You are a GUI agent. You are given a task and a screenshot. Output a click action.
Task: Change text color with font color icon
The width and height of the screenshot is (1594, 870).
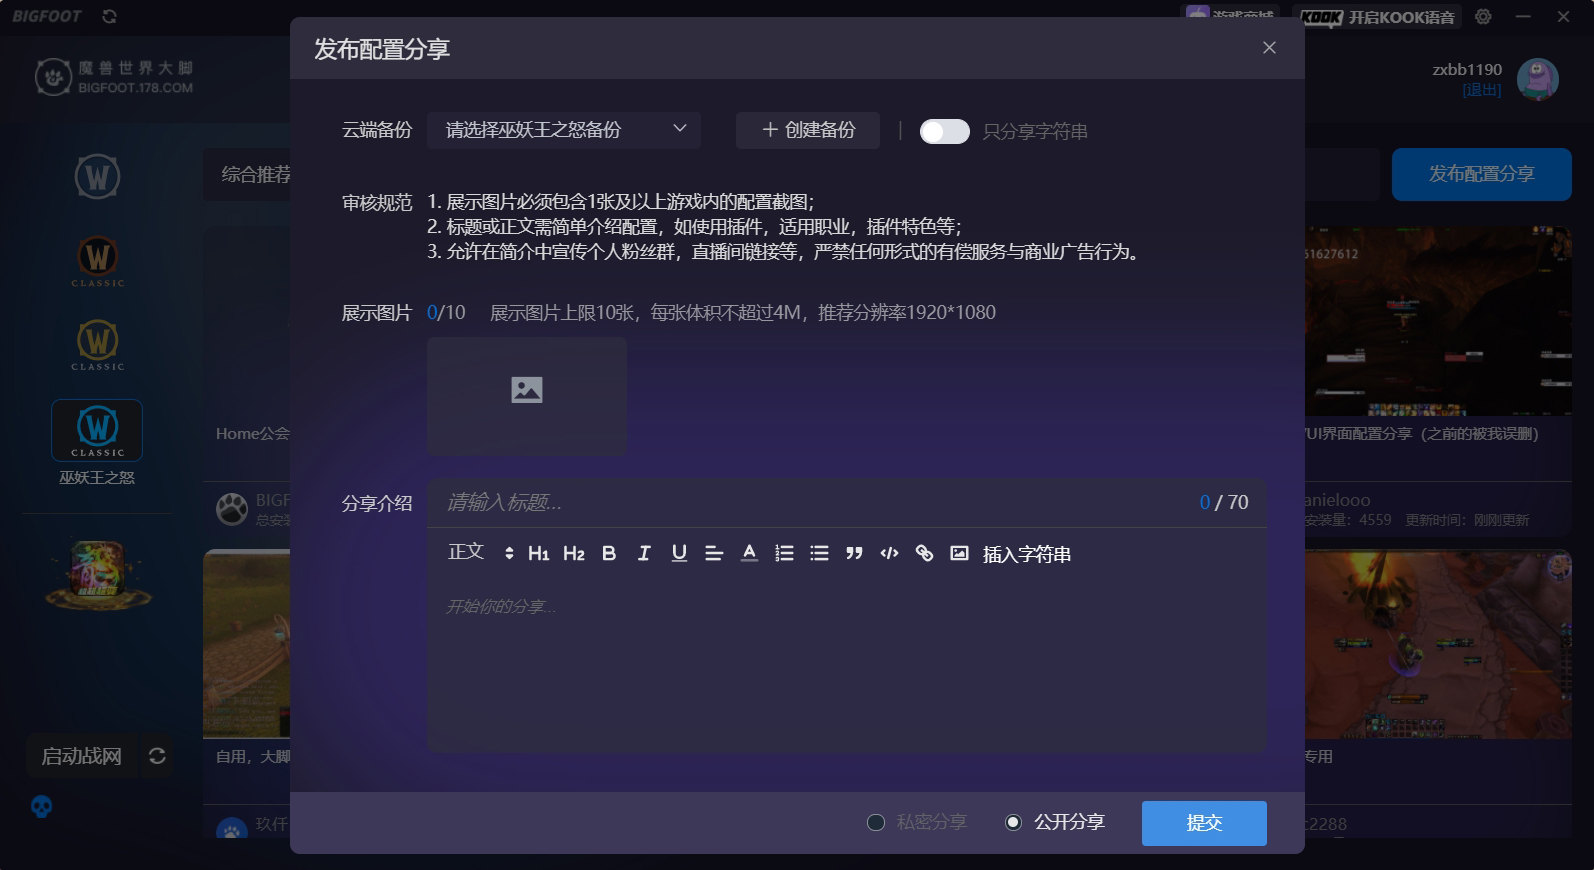[x=749, y=553]
